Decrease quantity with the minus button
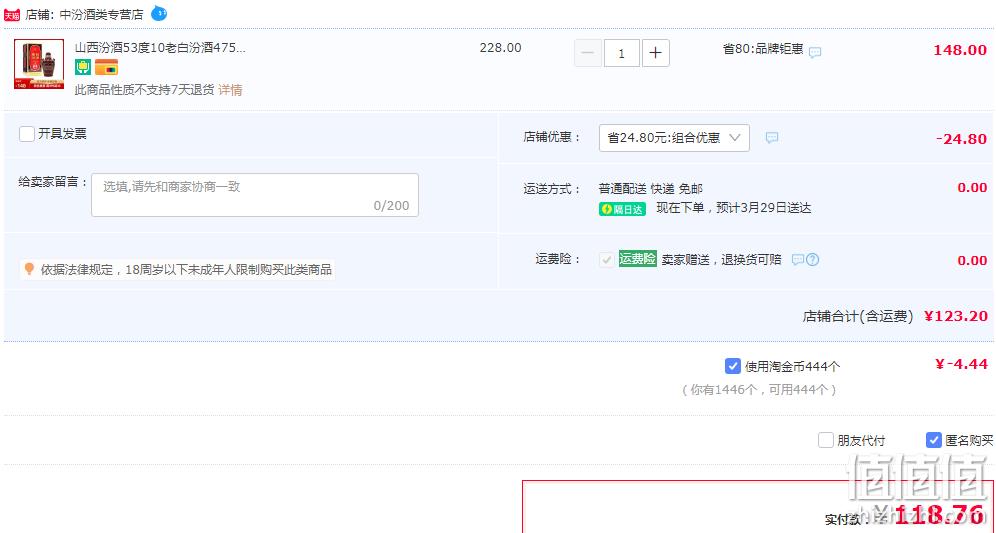Viewport: 996px width, 533px height. [x=588, y=53]
